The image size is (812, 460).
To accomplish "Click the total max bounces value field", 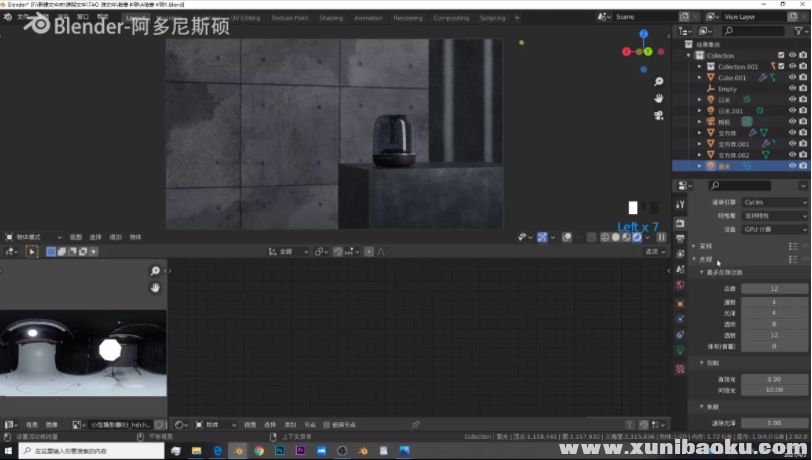I will 774,288.
